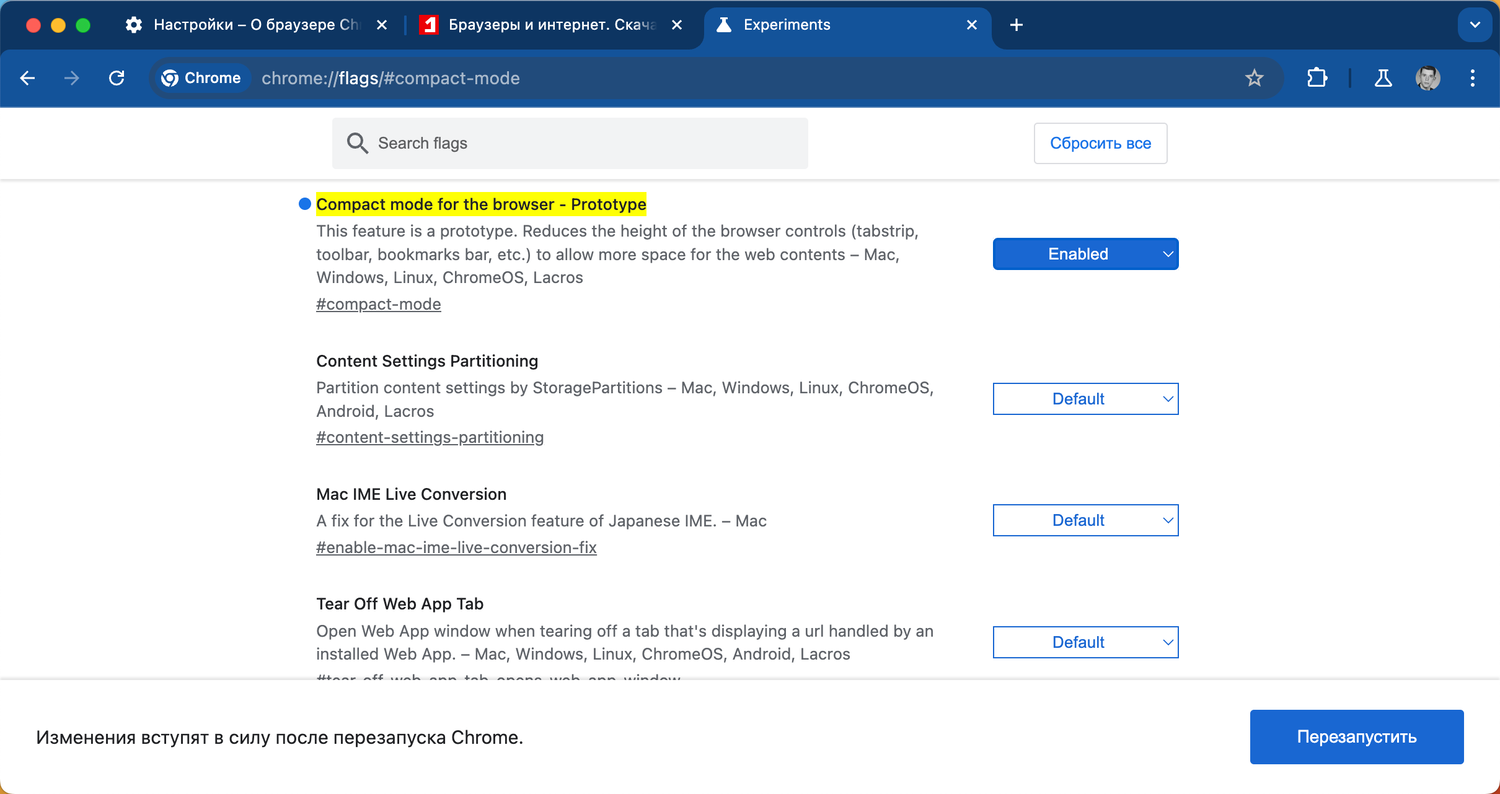
Task: Open Content Settings Partitioning Default dropdown
Action: 1085,399
